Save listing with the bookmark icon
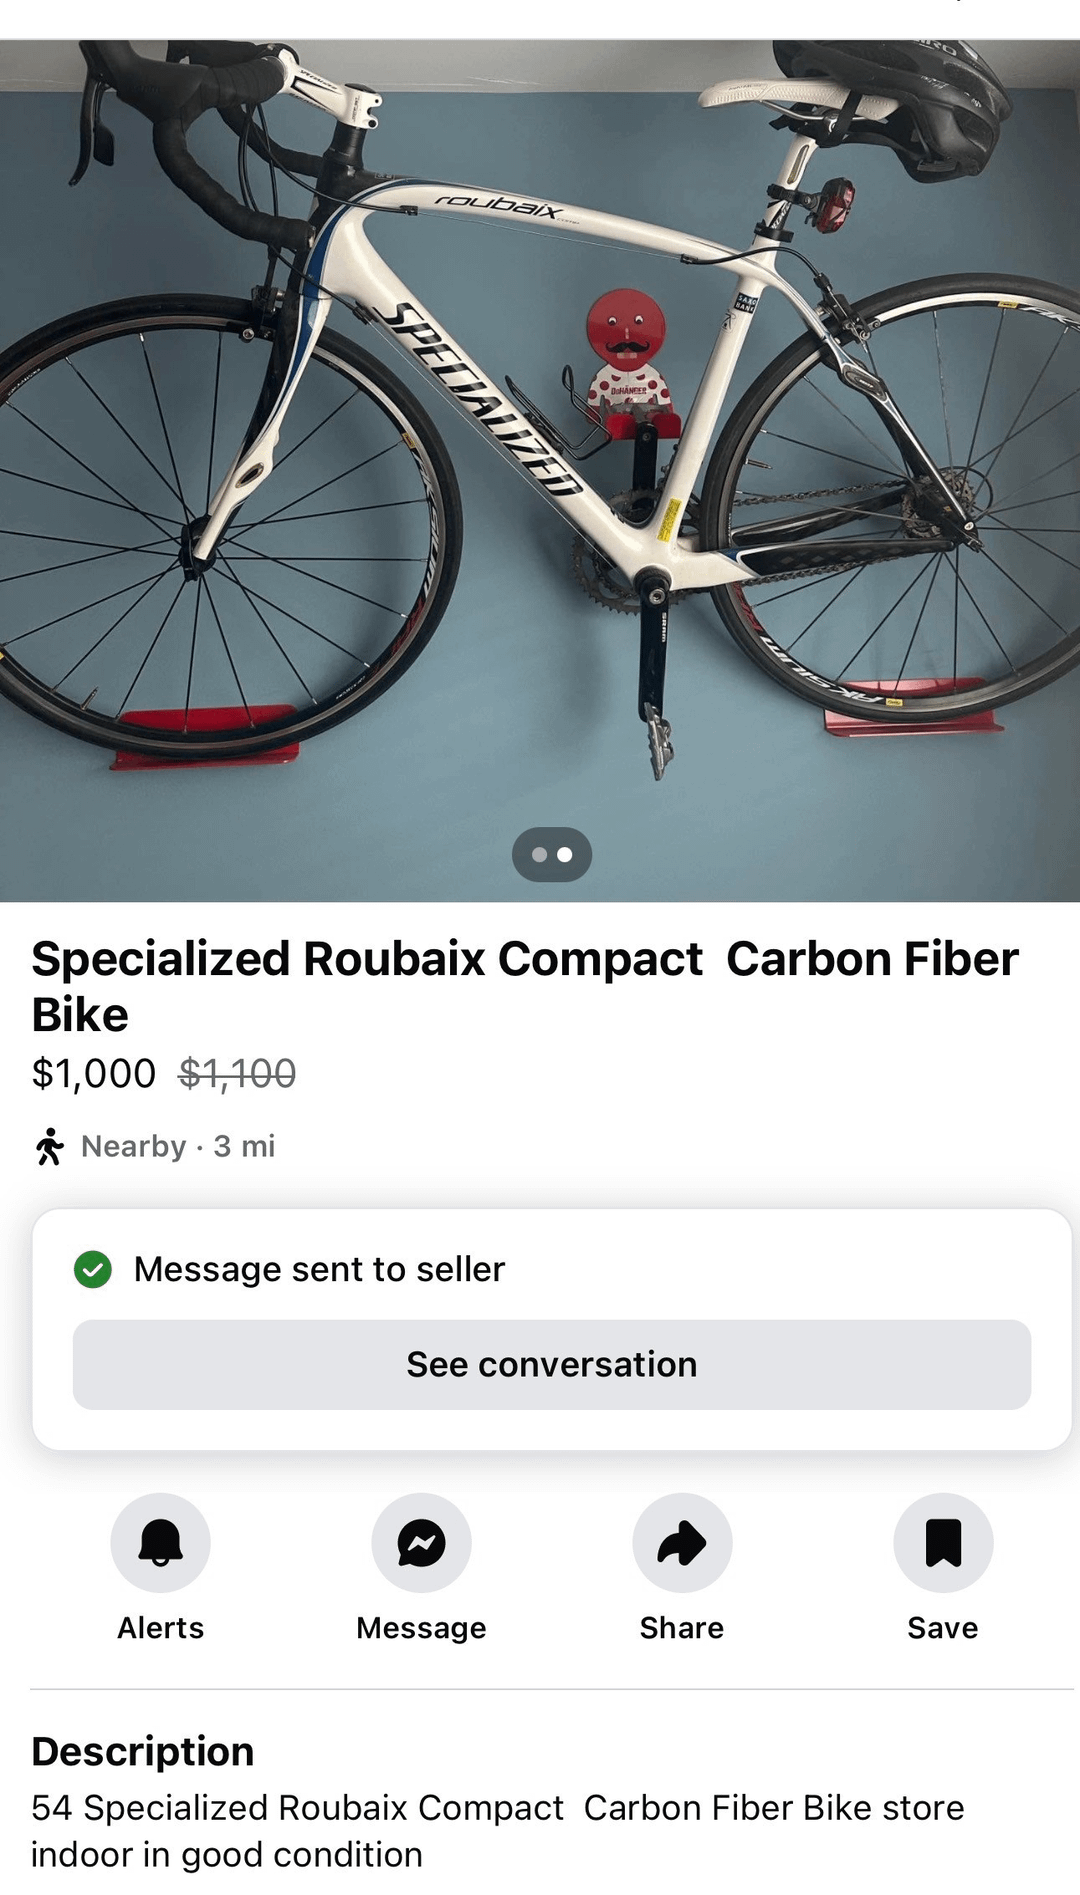Image resolution: width=1080 pixels, height=1895 pixels. pos(943,1542)
